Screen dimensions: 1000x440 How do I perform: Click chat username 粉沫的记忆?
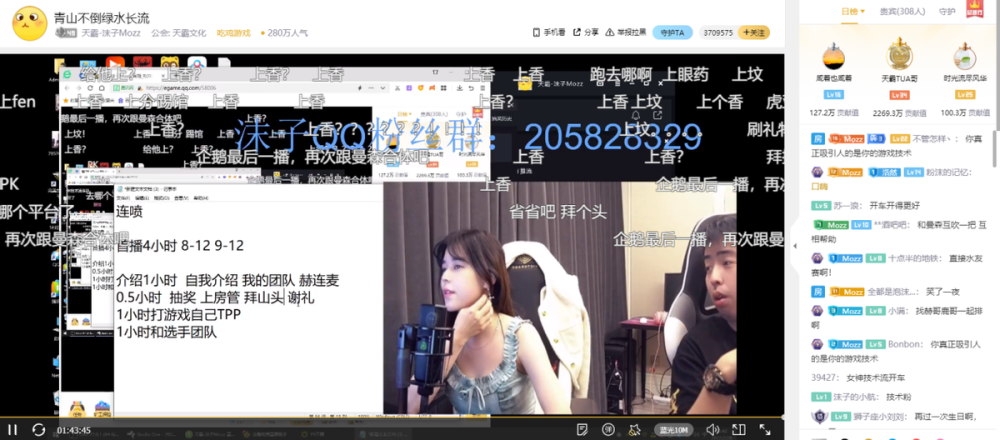pyautogui.click(x=948, y=172)
